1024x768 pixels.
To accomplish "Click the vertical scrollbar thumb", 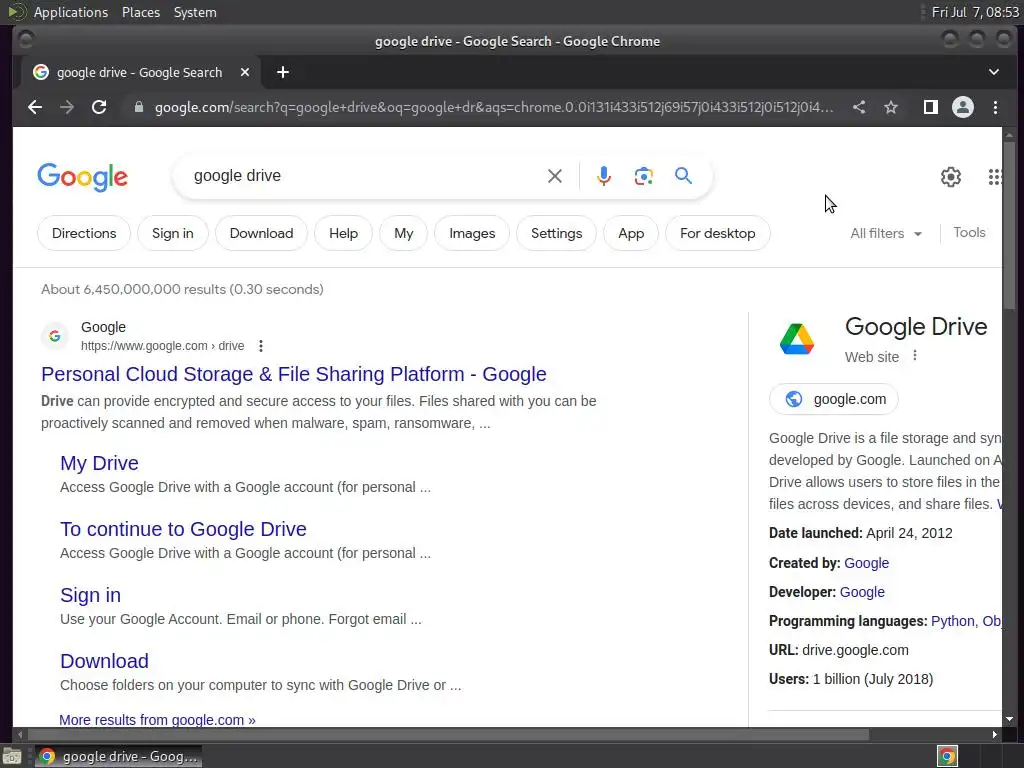I will 1010,225.
